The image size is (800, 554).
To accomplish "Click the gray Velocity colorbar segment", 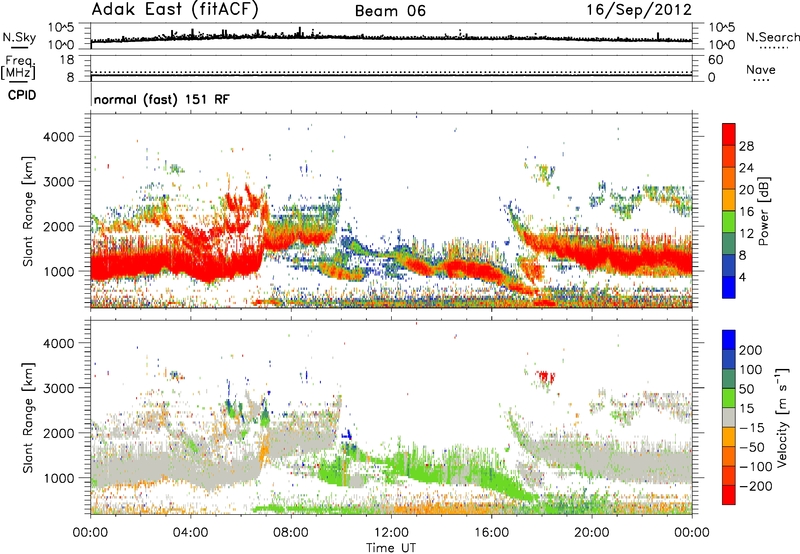I will (729, 417).
